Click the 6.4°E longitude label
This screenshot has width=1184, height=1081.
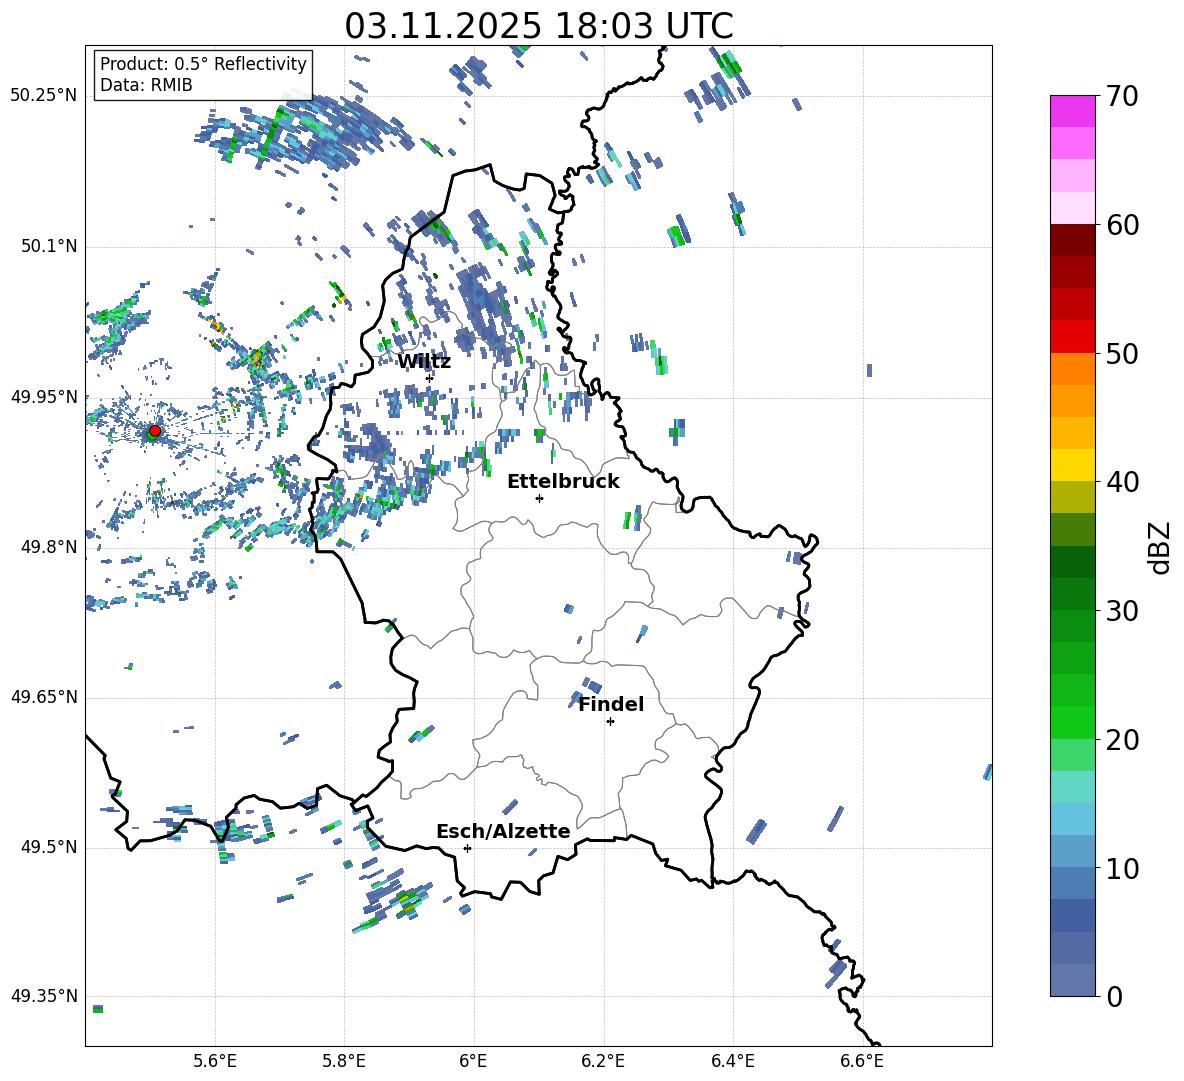(732, 1061)
